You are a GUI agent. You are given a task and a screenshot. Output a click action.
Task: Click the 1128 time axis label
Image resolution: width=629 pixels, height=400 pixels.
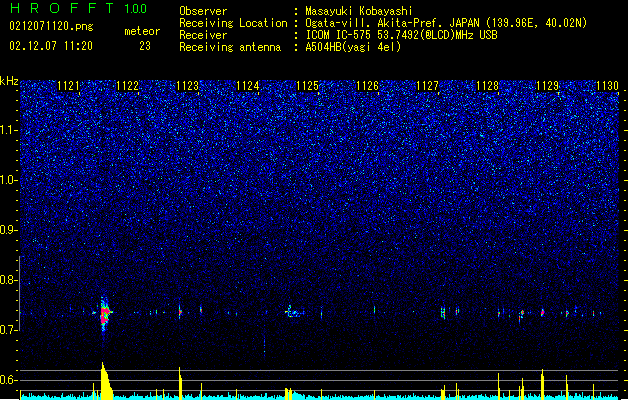pyautogui.click(x=487, y=86)
